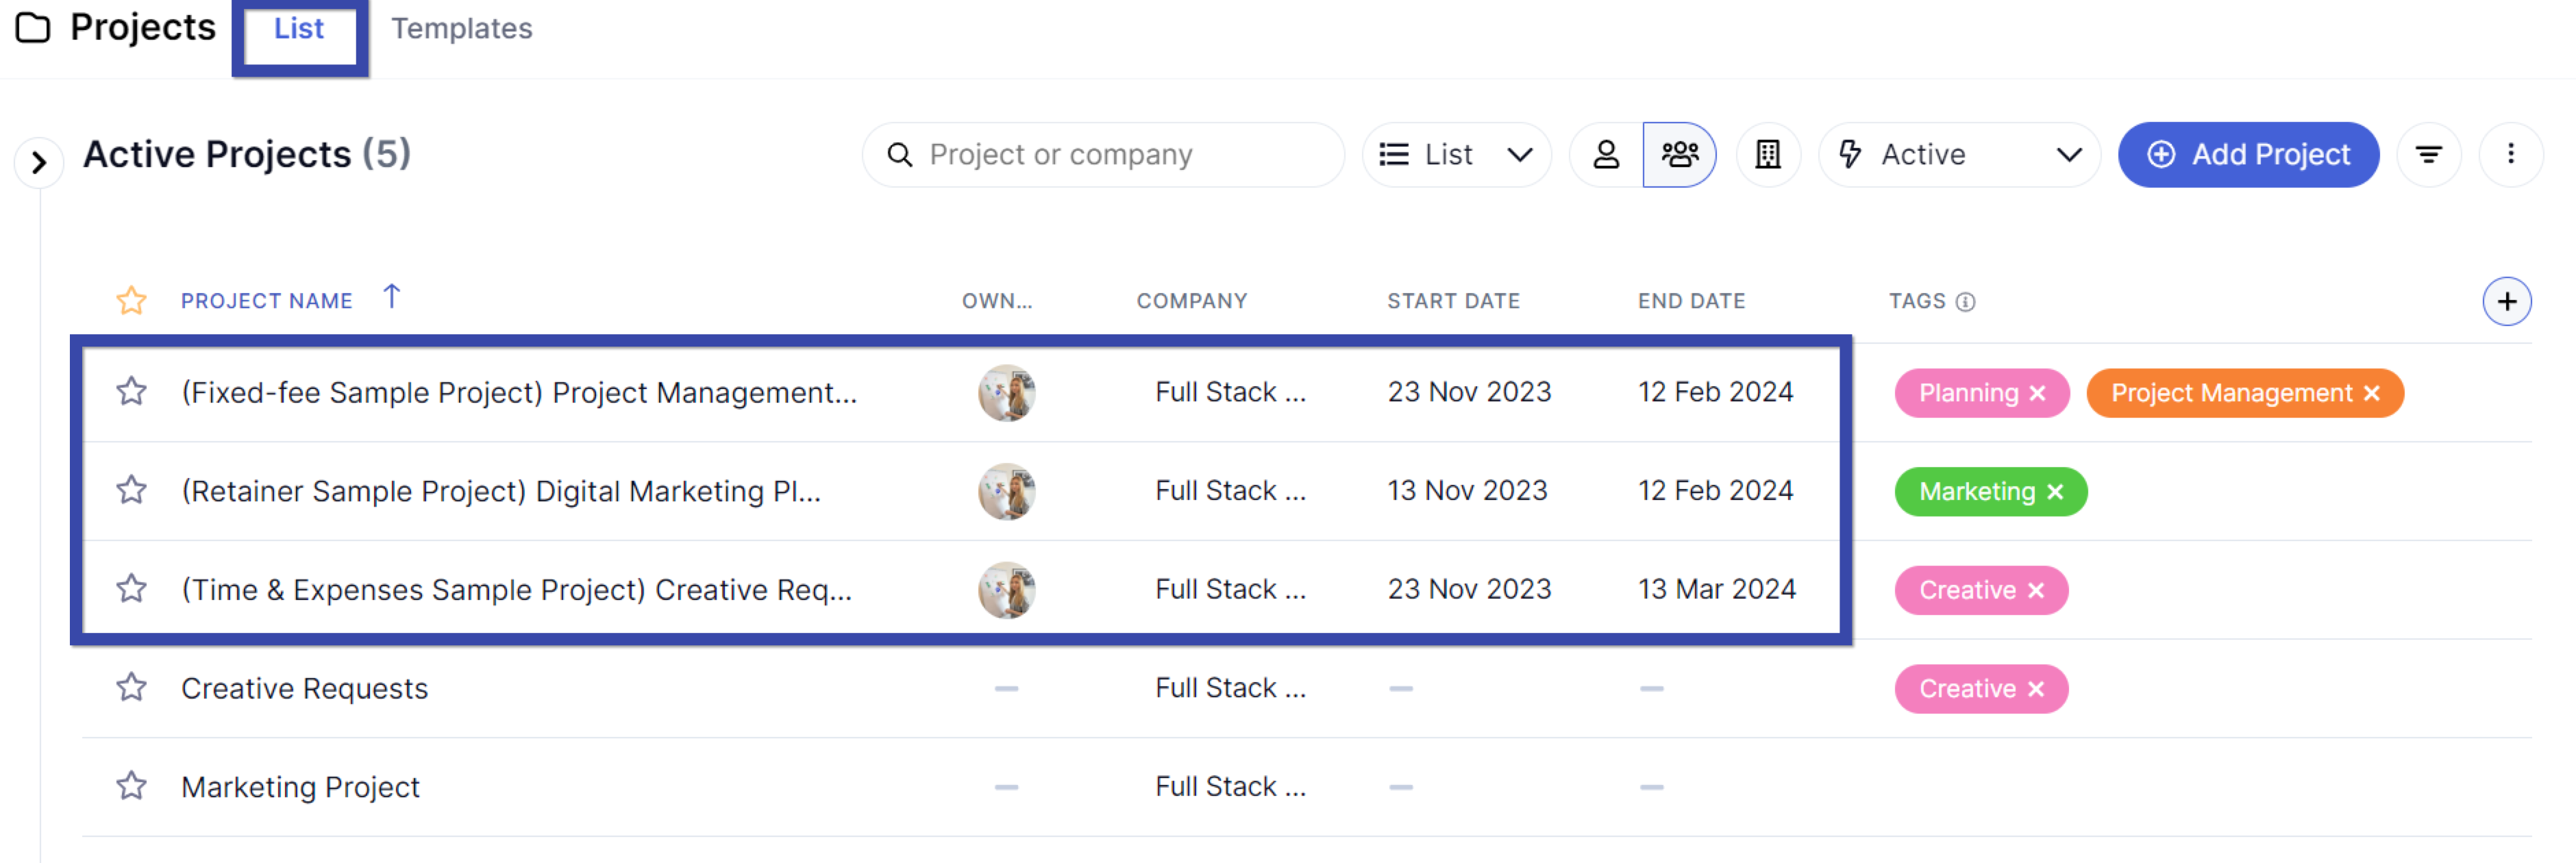Click the Company column header
The height and width of the screenshot is (863, 2576).
(1192, 301)
